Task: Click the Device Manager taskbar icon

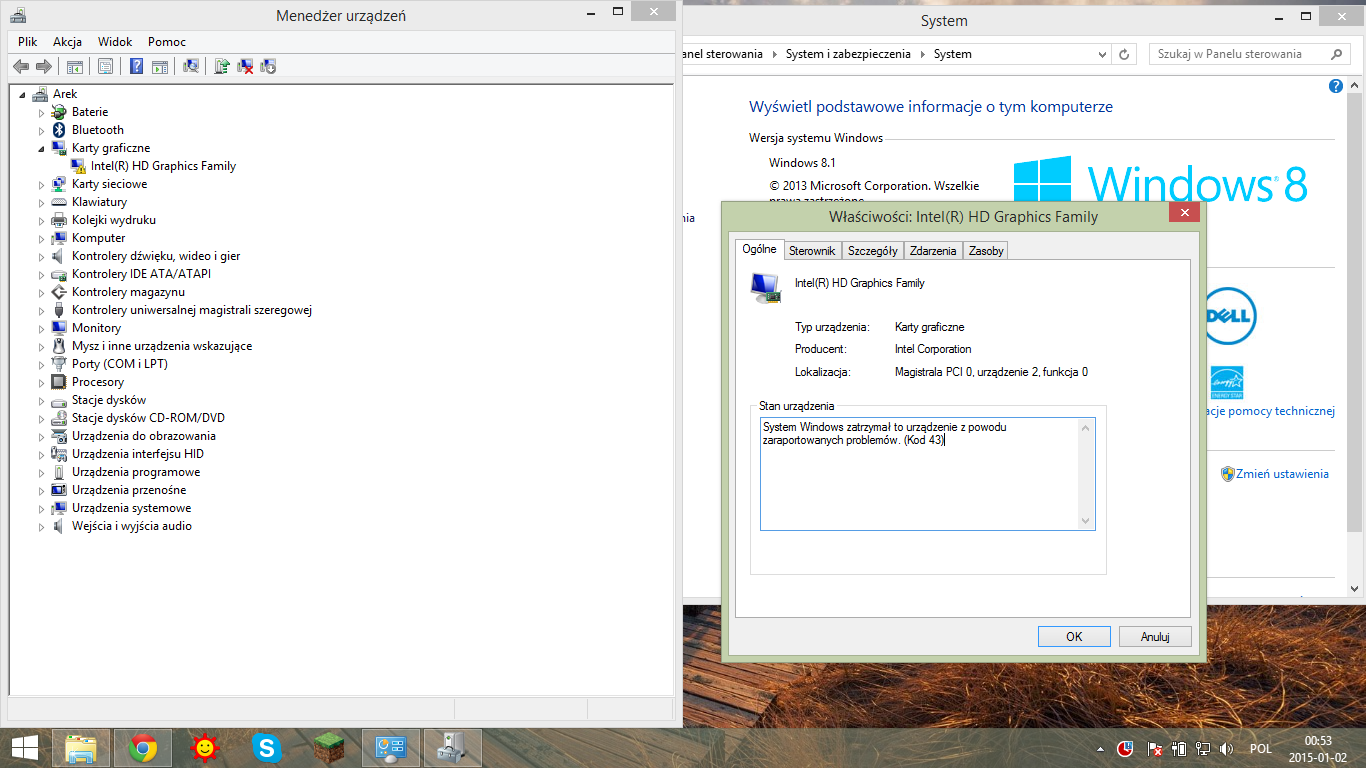Action: (x=452, y=748)
